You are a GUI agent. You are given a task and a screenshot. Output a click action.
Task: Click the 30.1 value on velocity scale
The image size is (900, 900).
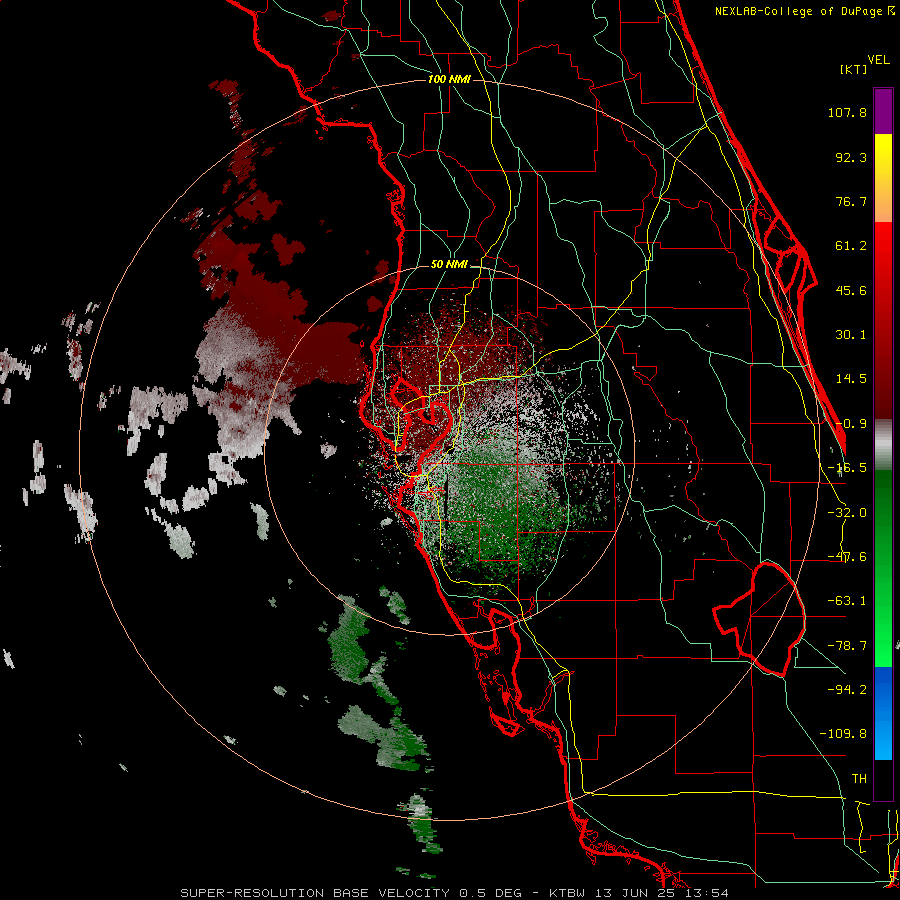[x=851, y=335]
